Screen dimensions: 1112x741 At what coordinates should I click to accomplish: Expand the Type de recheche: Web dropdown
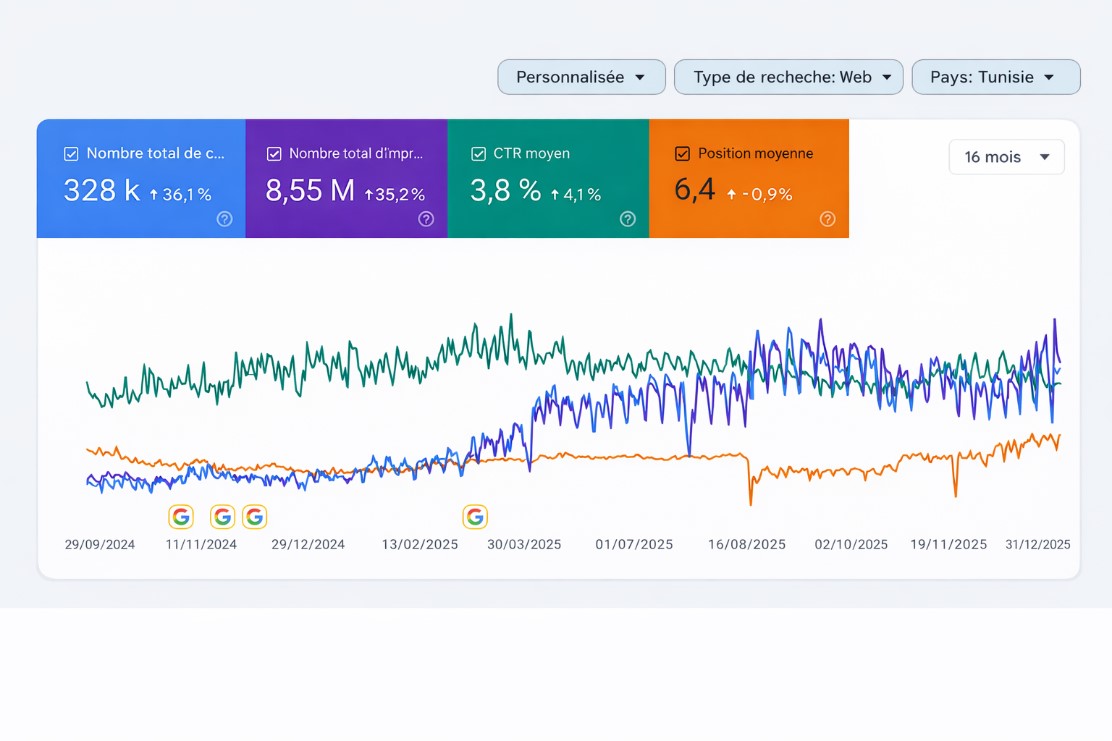(x=788, y=76)
